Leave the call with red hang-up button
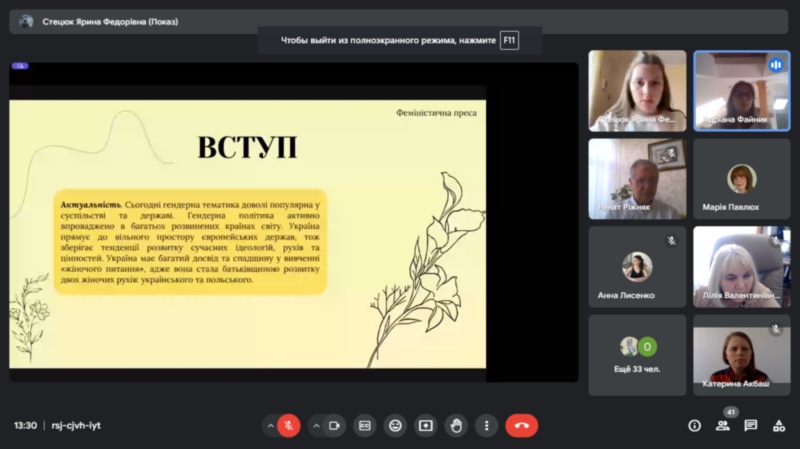This screenshot has height=449, width=800. (521, 425)
